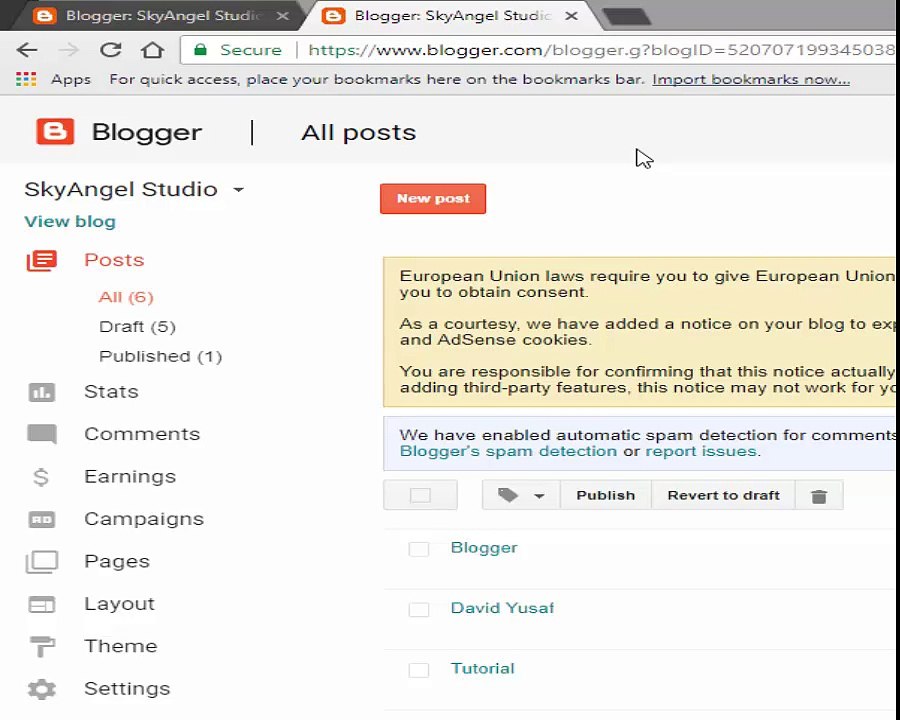This screenshot has width=900, height=720.
Task: Open the label tag icon dropdown
Action: (x=521, y=495)
